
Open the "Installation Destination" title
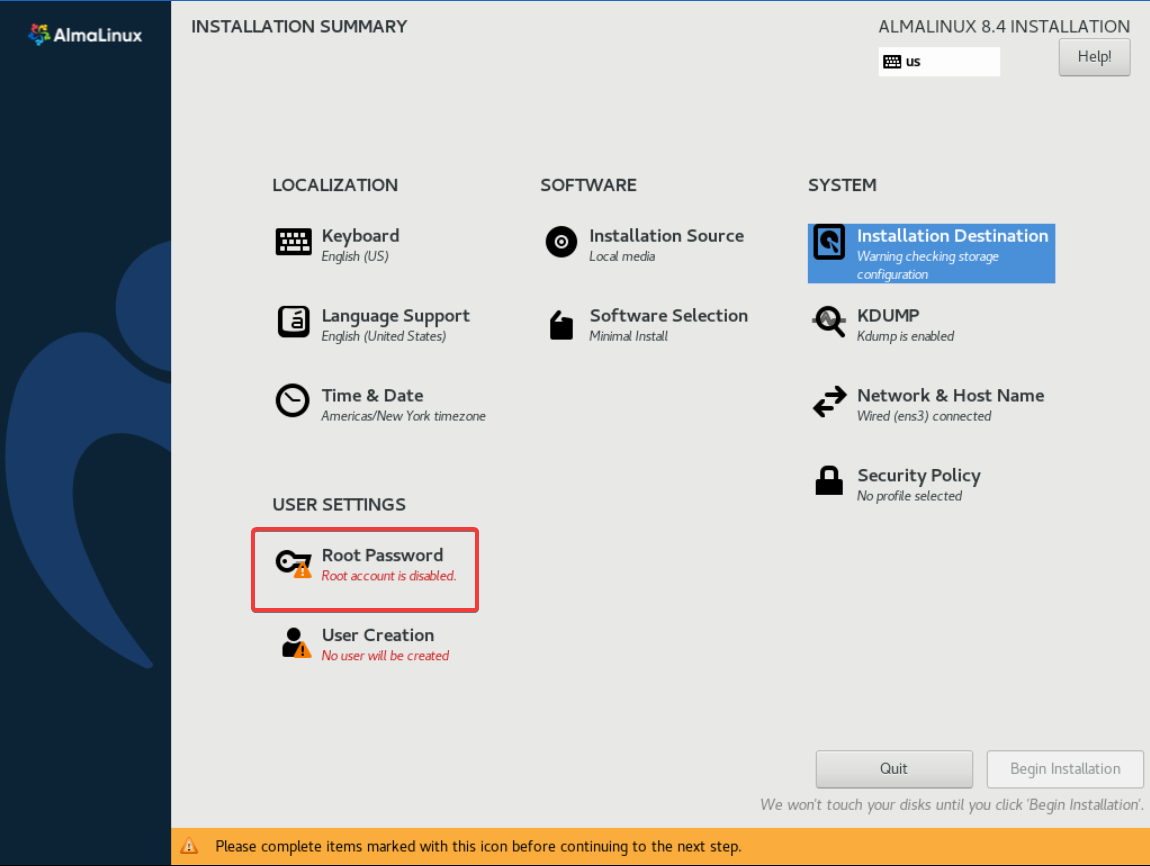953,235
